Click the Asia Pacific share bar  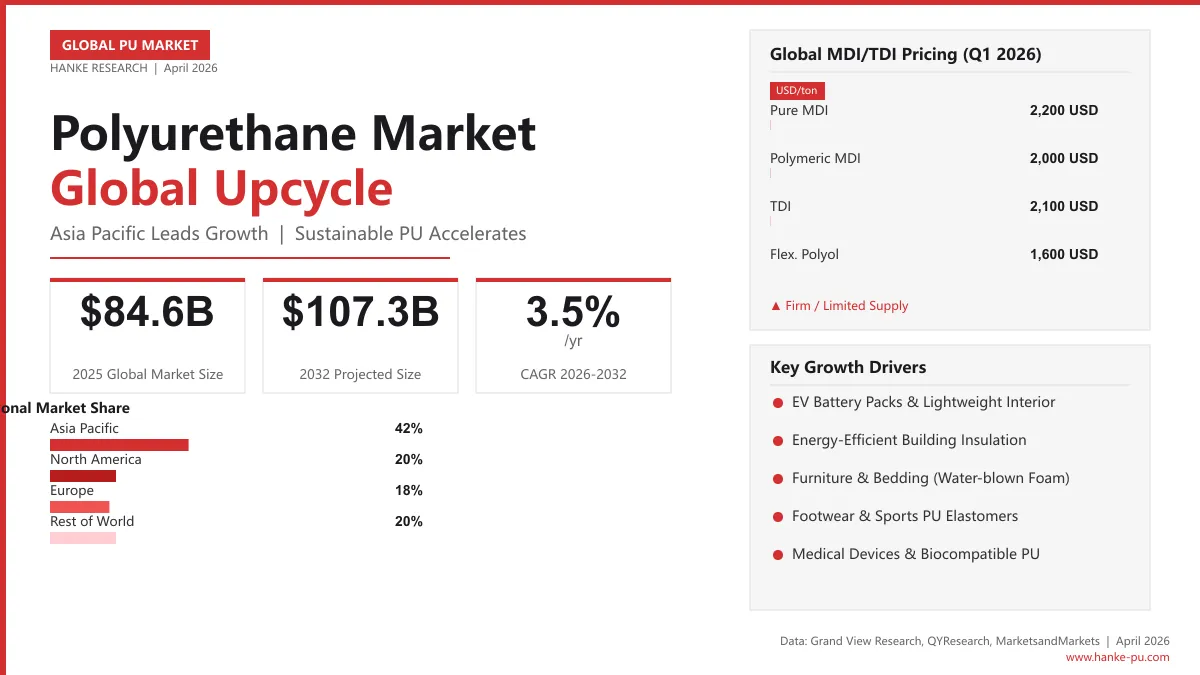click(119, 445)
